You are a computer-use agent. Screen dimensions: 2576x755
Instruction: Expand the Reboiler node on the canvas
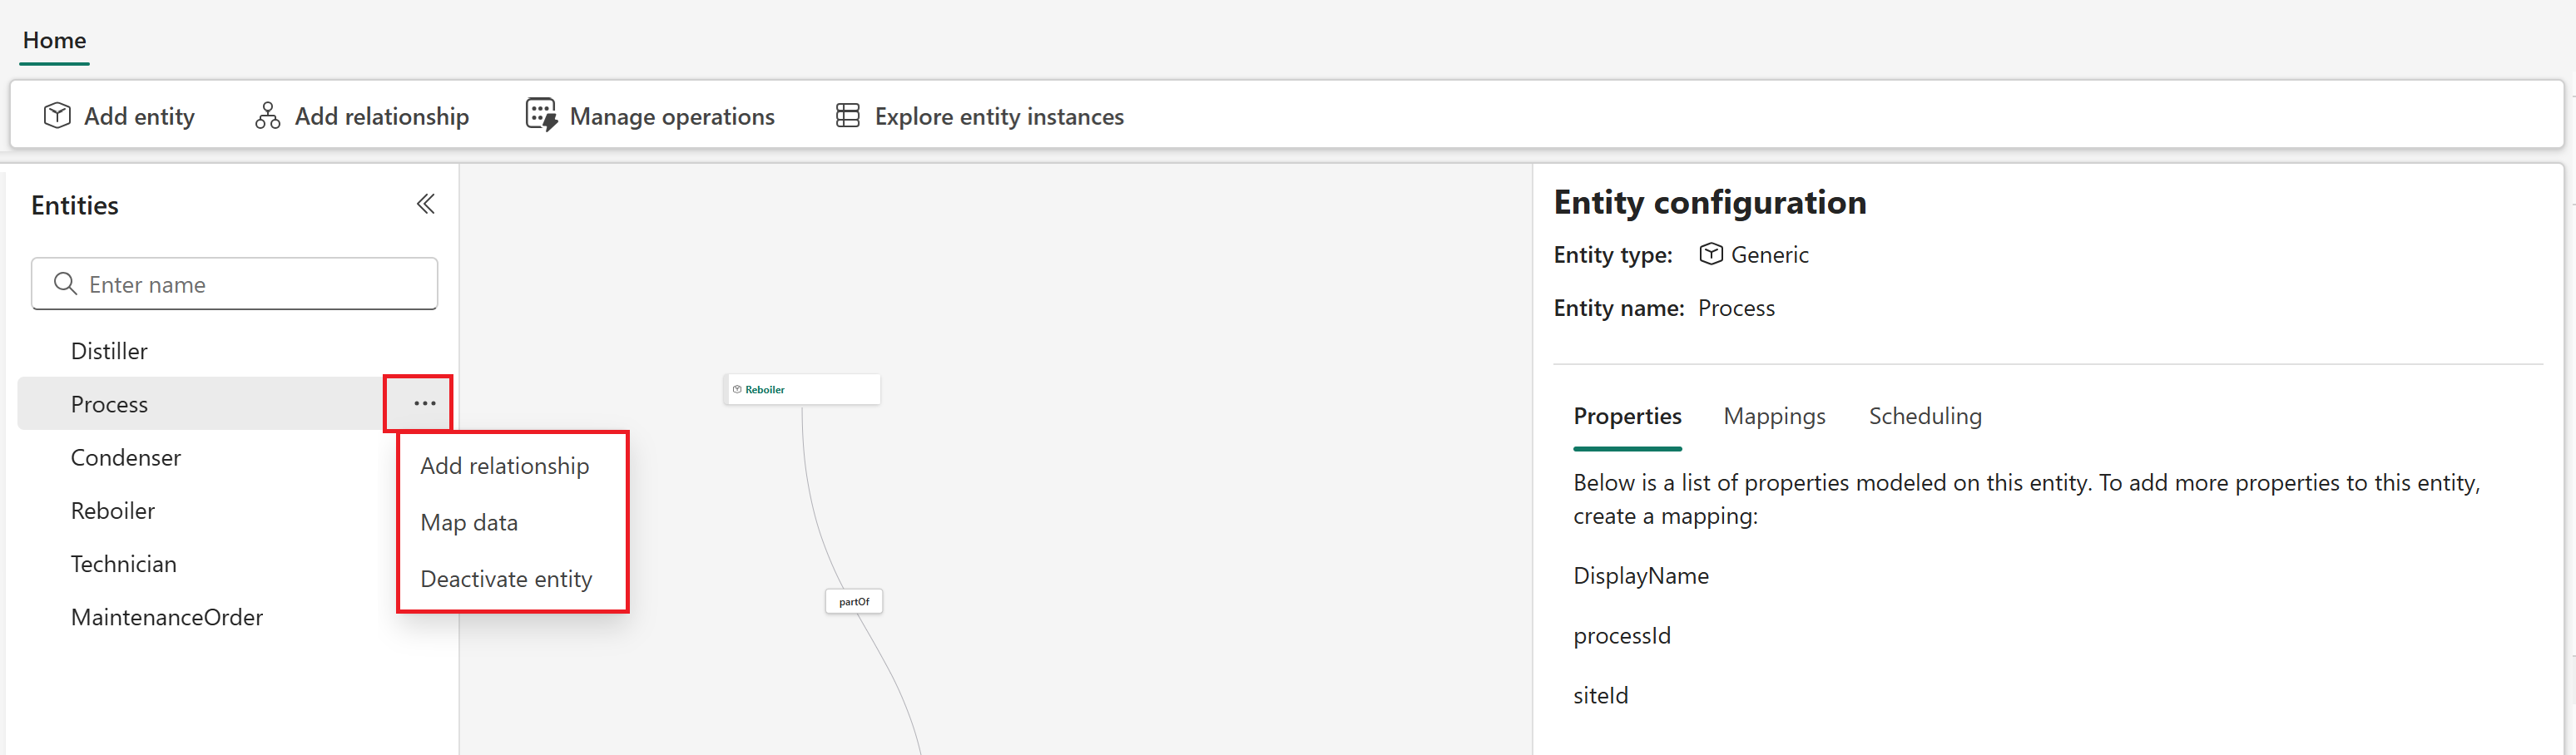tap(803, 389)
